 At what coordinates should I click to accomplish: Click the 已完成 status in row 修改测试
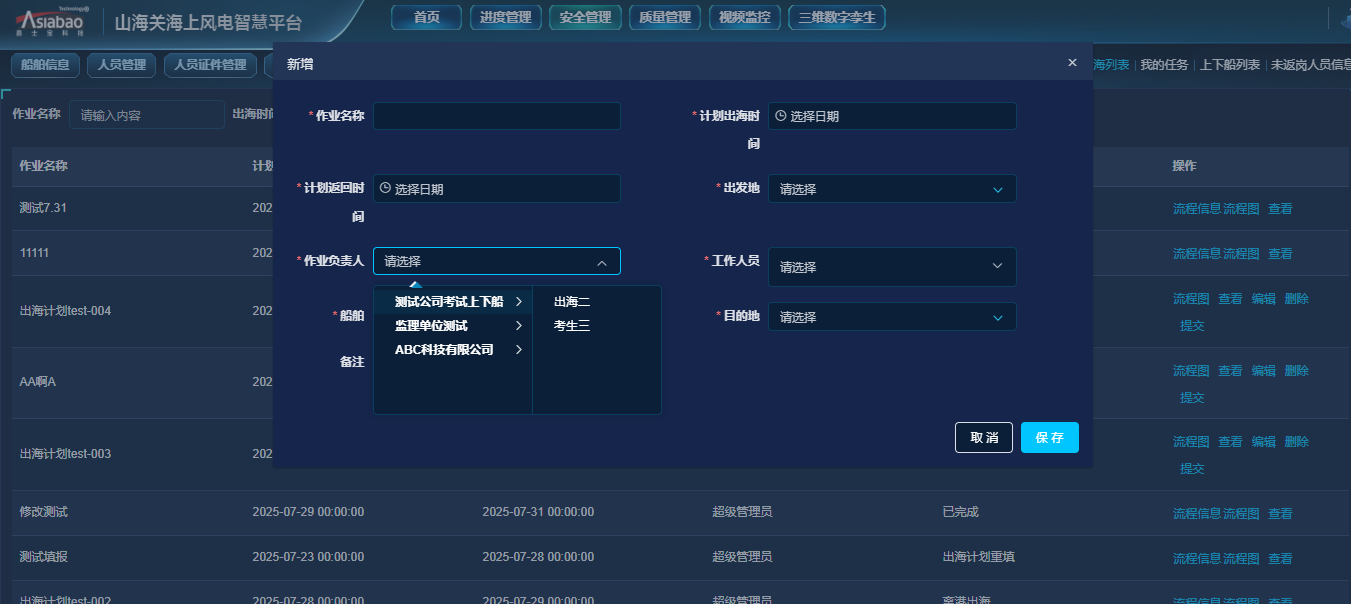[x=960, y=512]
